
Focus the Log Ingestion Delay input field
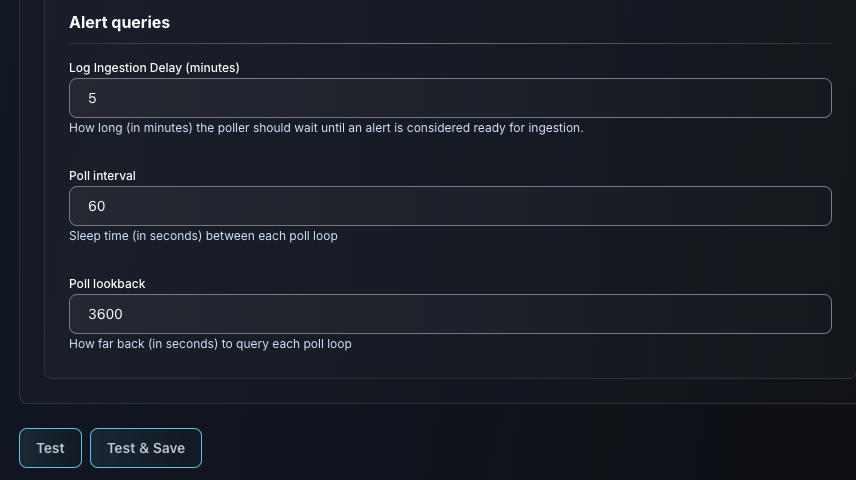coord(450,98)
